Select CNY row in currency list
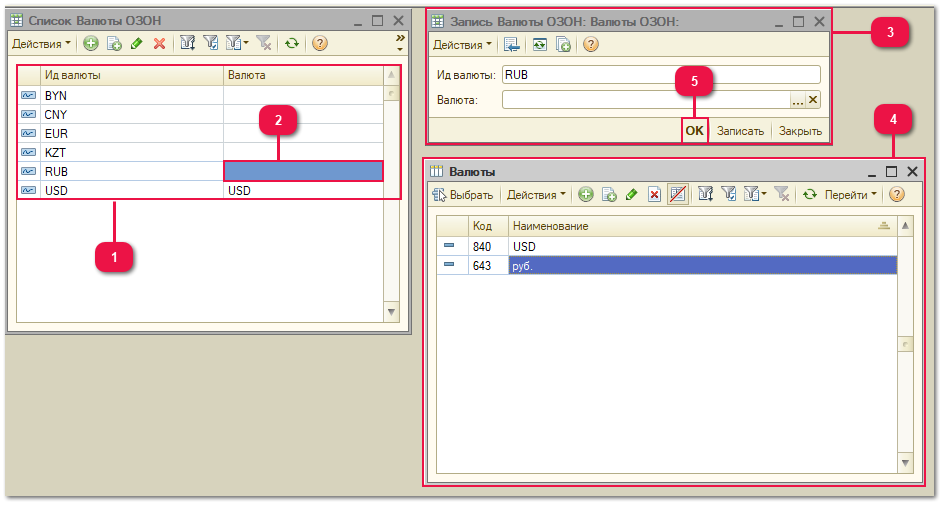 click(200, 114)
